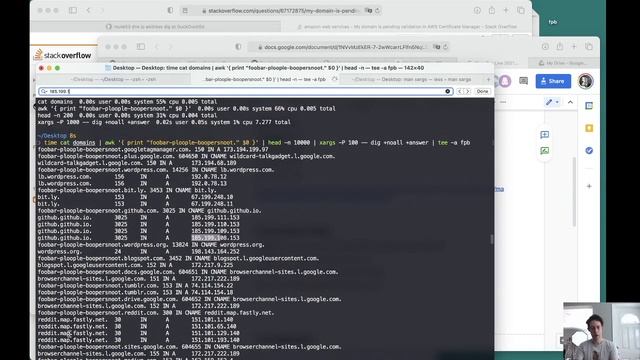Toggle the sidebar in the Stack Overflow Safari window
This screenshot has width=640, height=360.
click(73, 10)
